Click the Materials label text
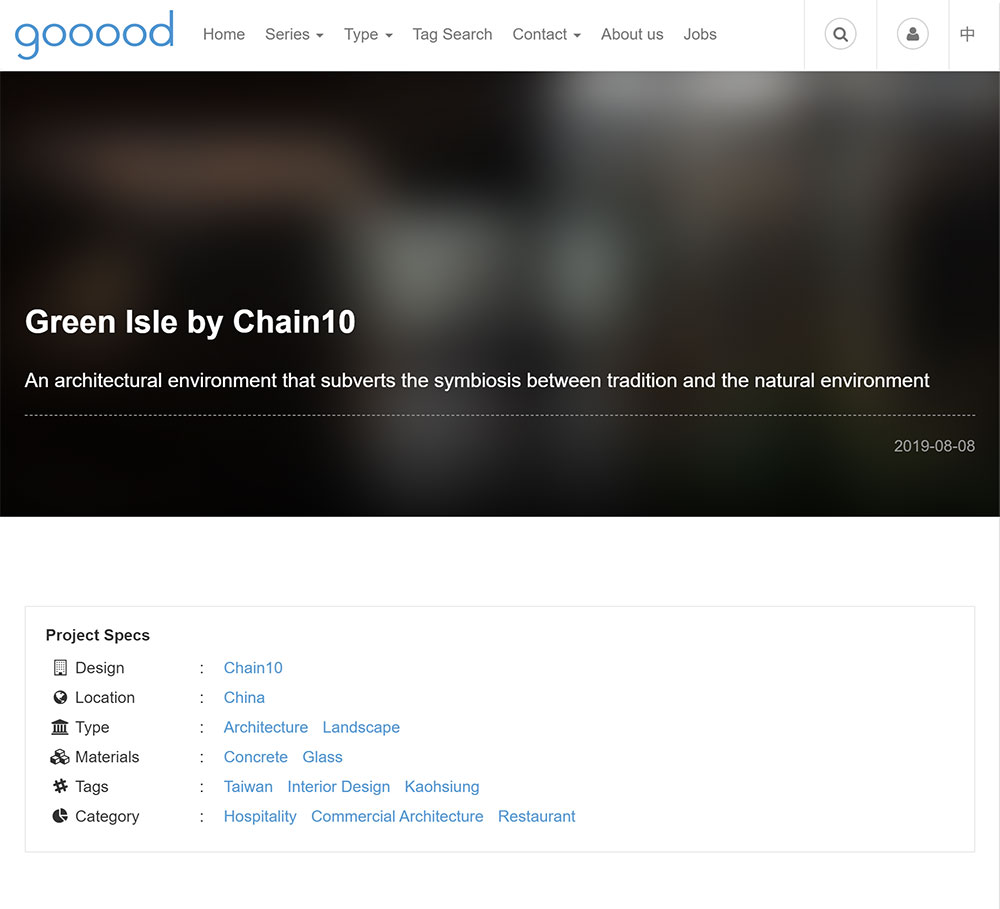This screenshot has width=1000, height=909. click(x=107, y=757)
